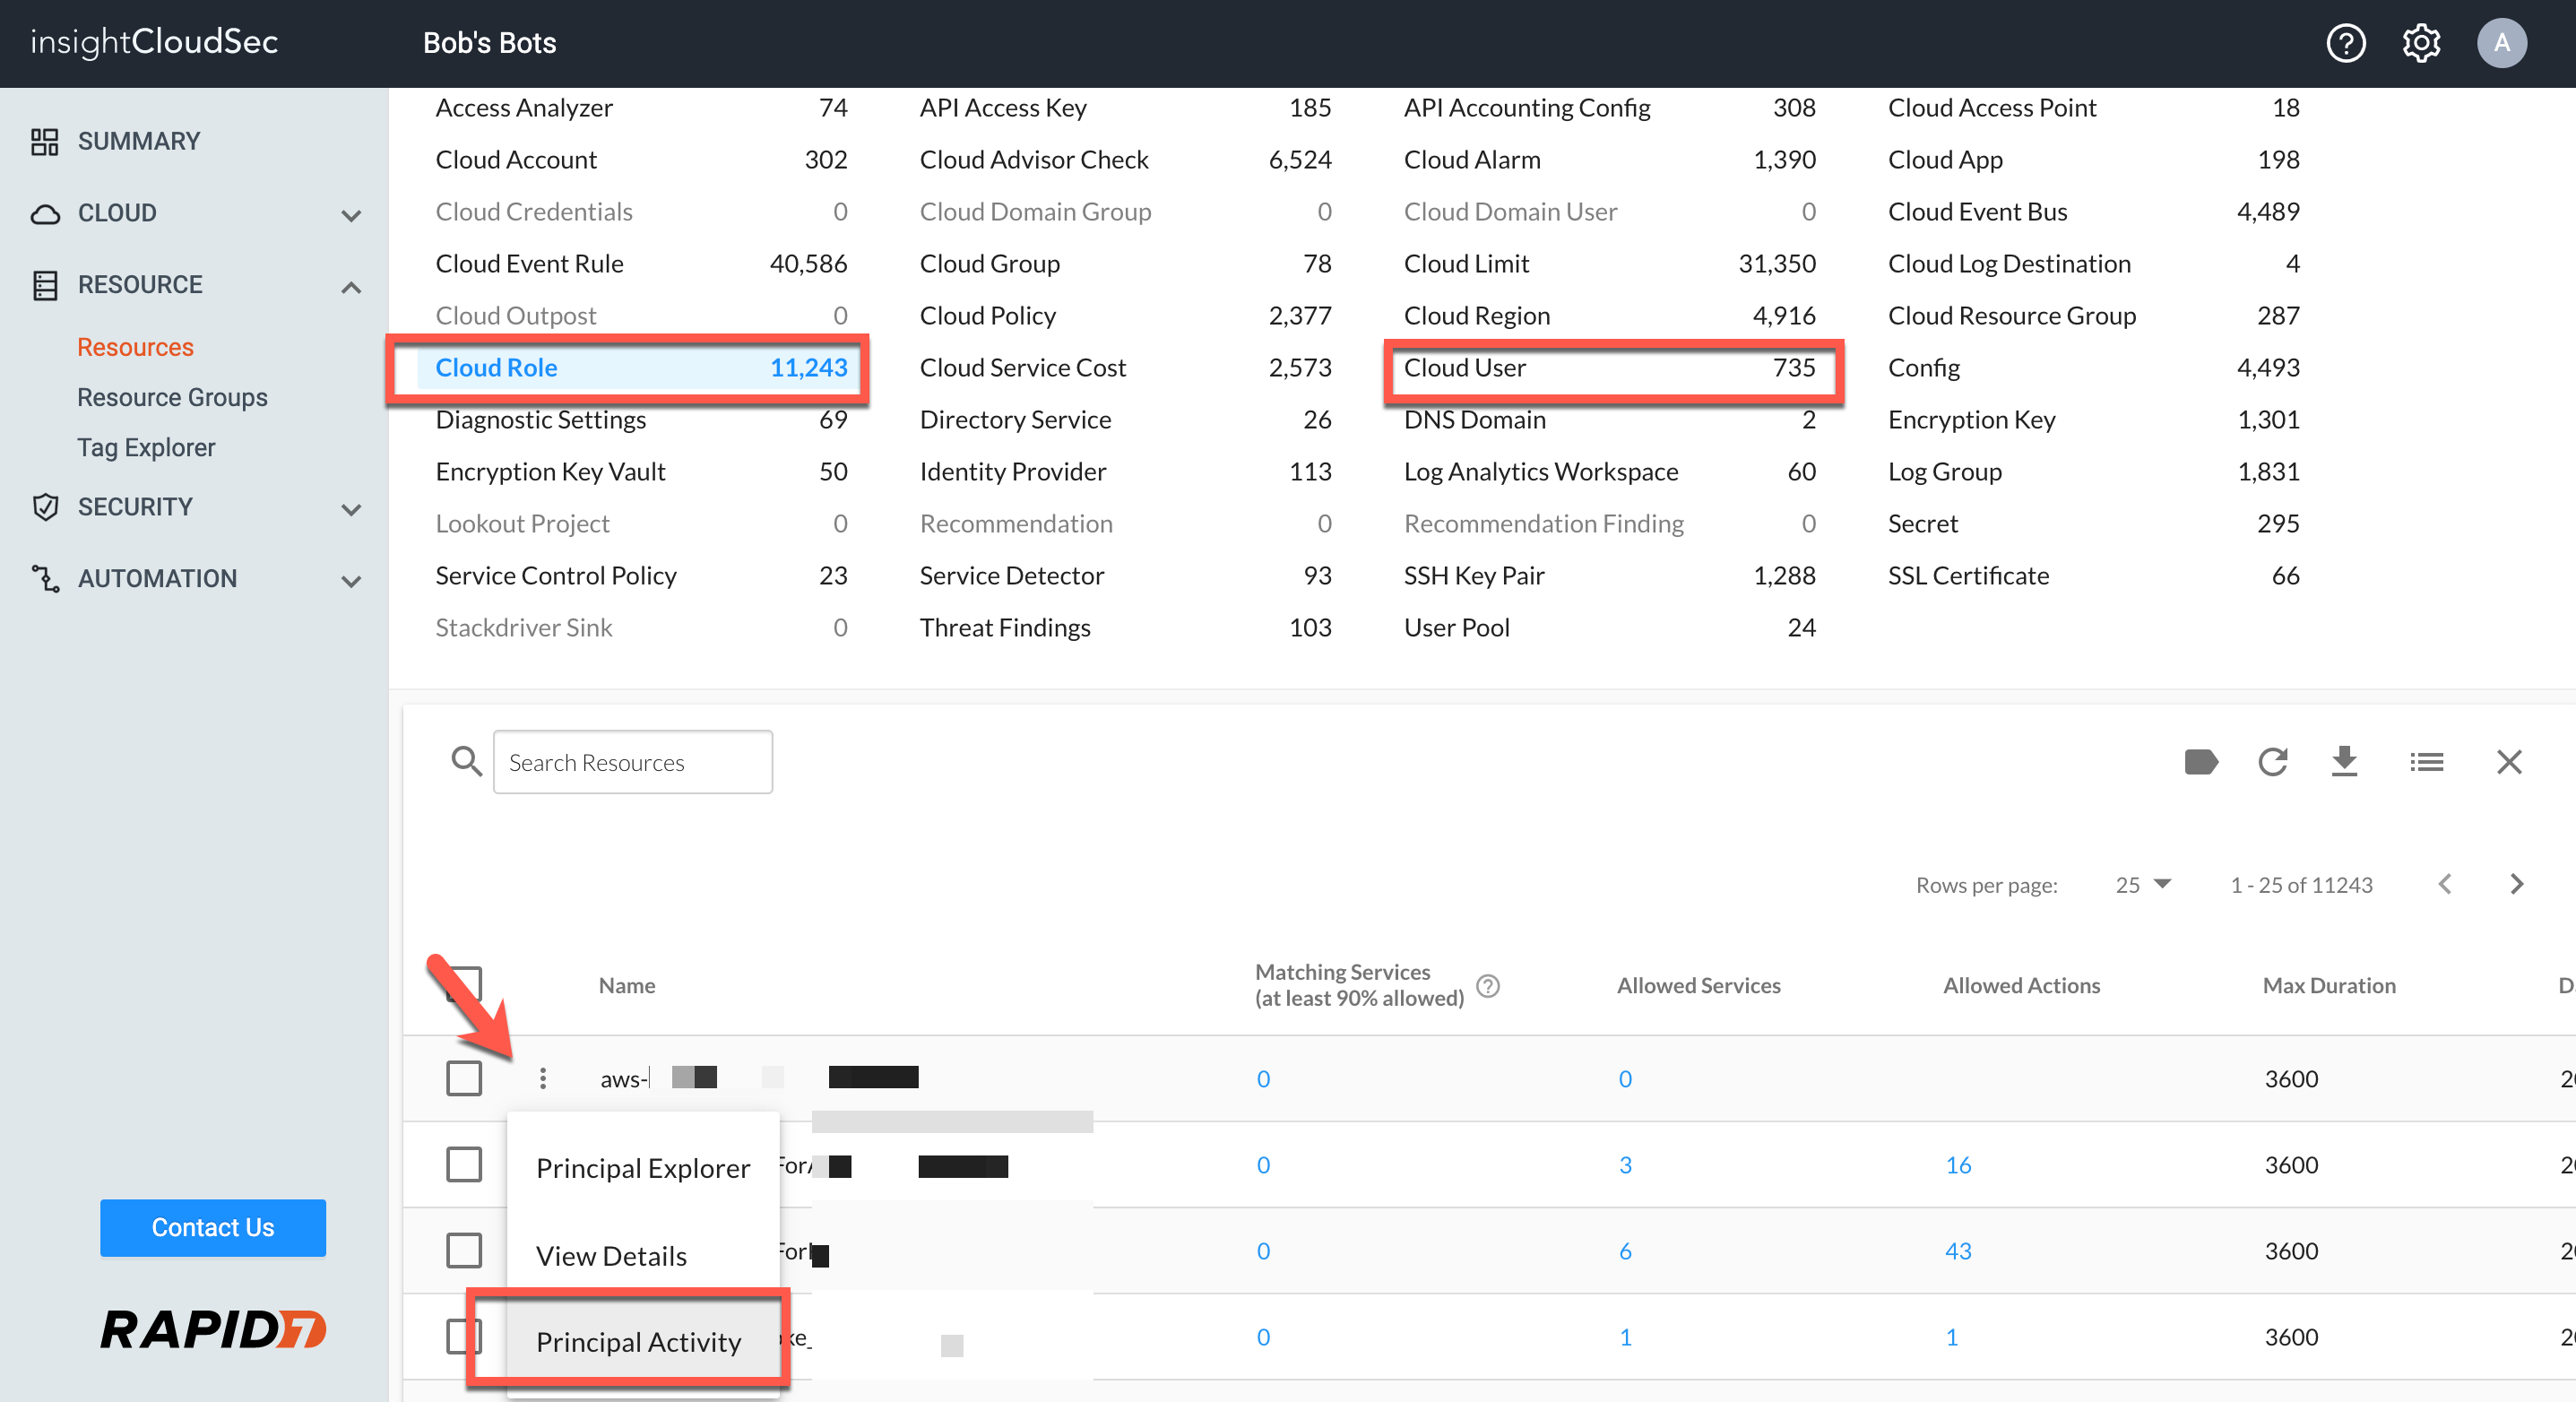Select the Cloud Policy resource type
The height and width of the screenshot is (1402, 2576).
point(1125,315)
